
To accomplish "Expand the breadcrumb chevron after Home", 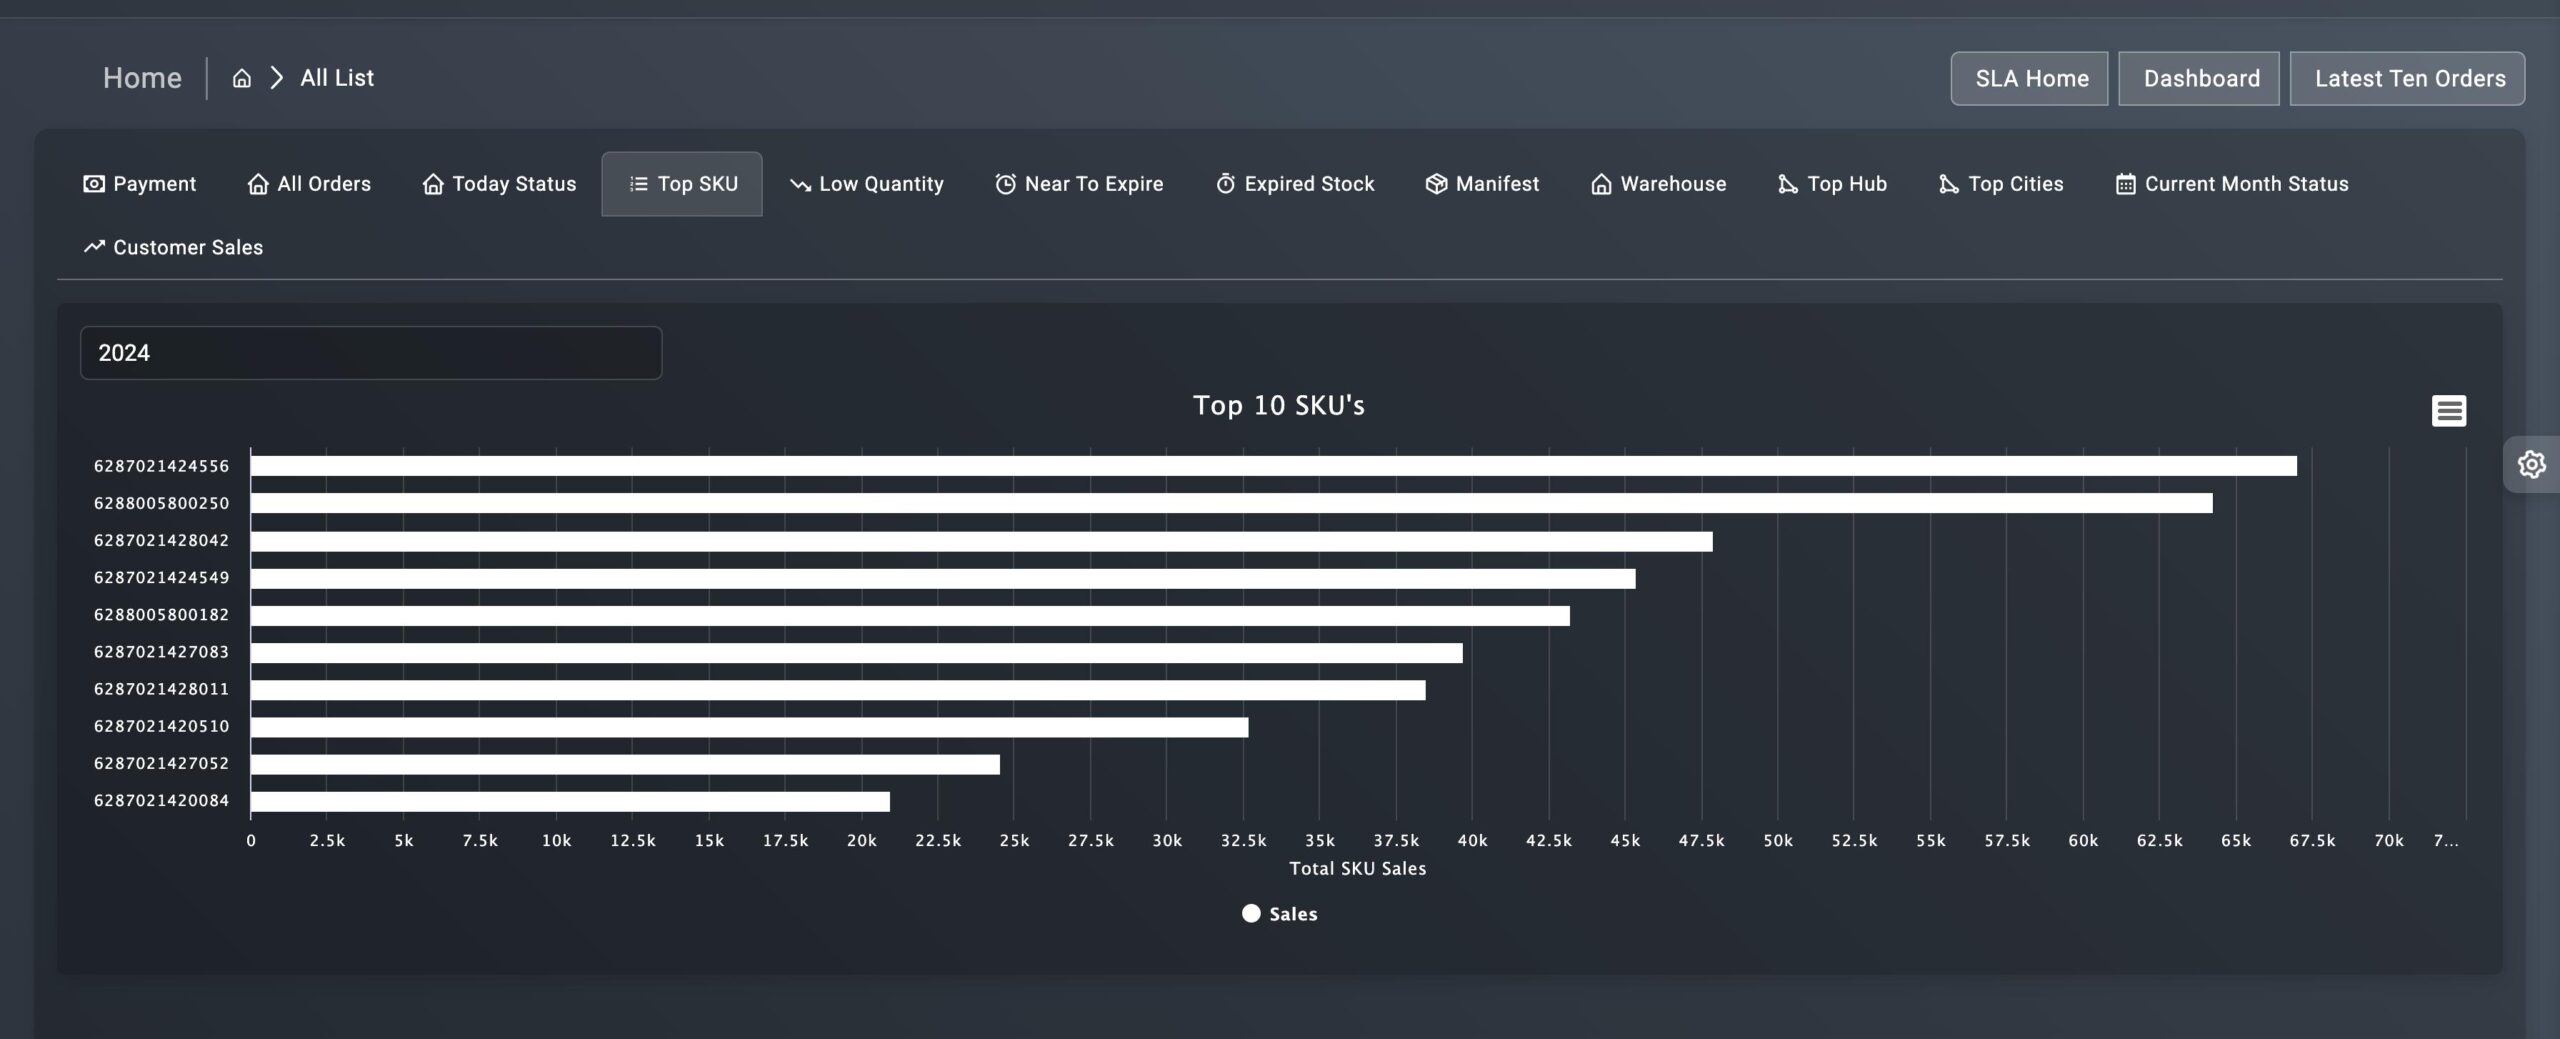I will (x=278, y=77).
